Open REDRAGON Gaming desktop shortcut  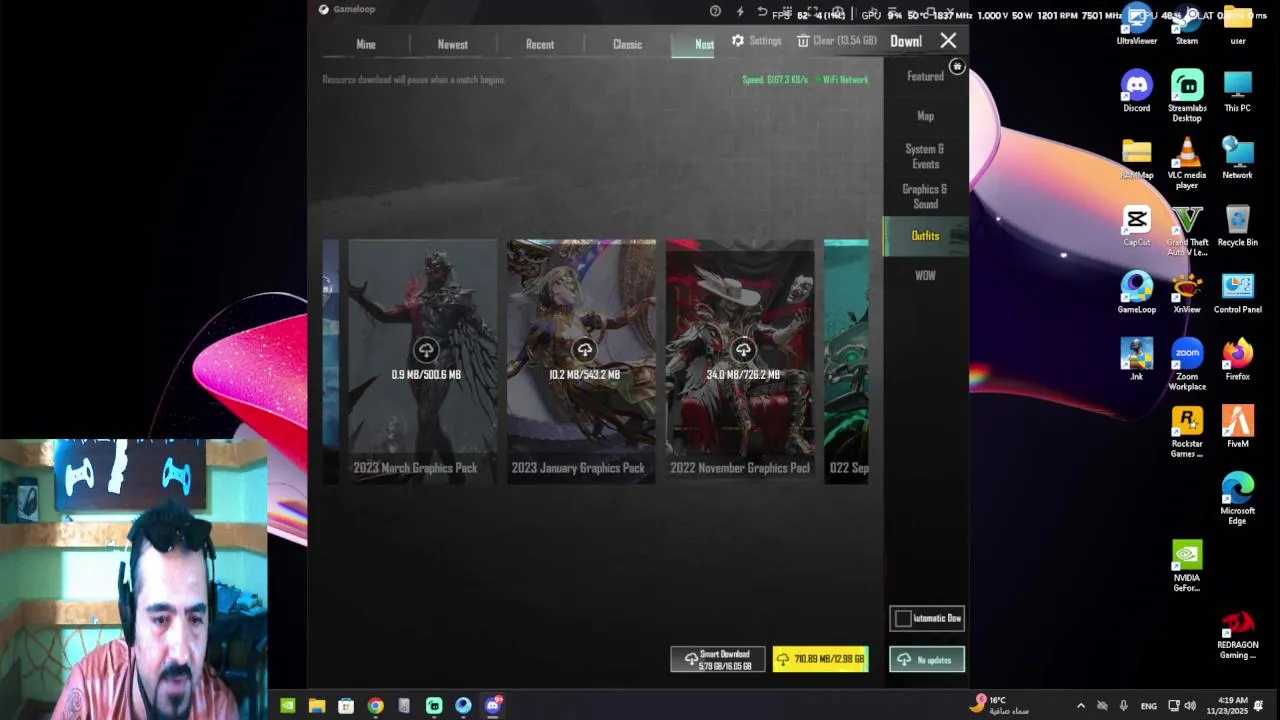[x=1237, y=633]
